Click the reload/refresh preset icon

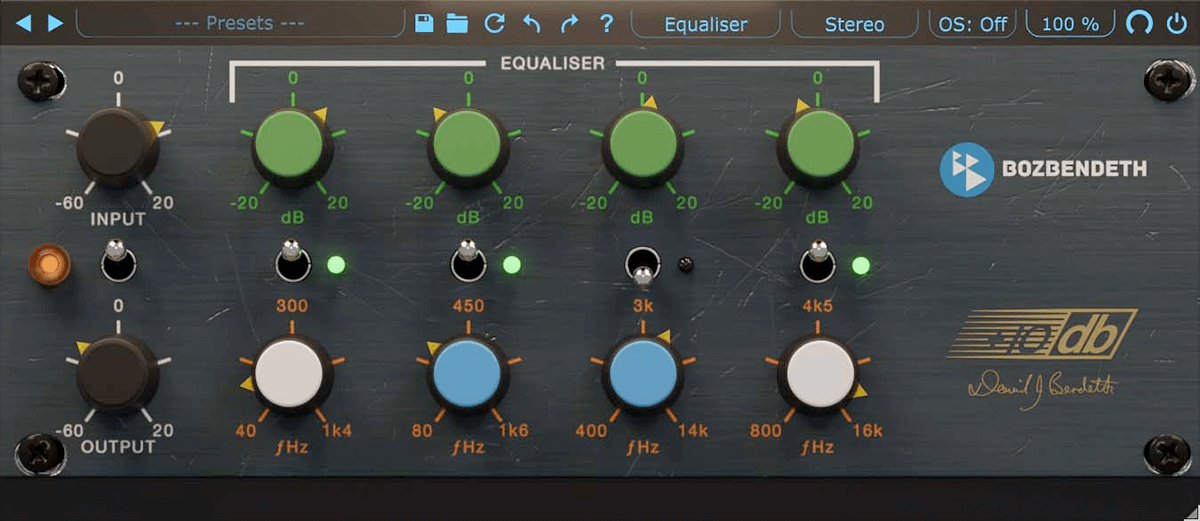click(x=494, y=23)
